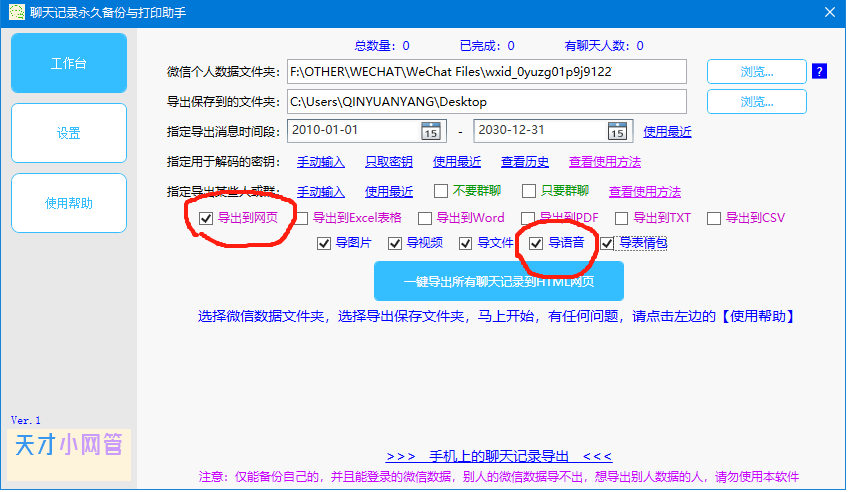Open the start date calendar picker icon
This screenshot has height=492, width=848.
[x=430, y=131]
